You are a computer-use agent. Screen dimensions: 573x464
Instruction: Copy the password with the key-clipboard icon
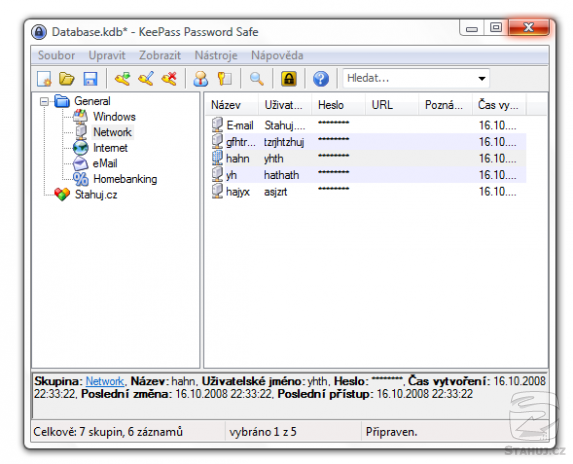pos(224,79)
